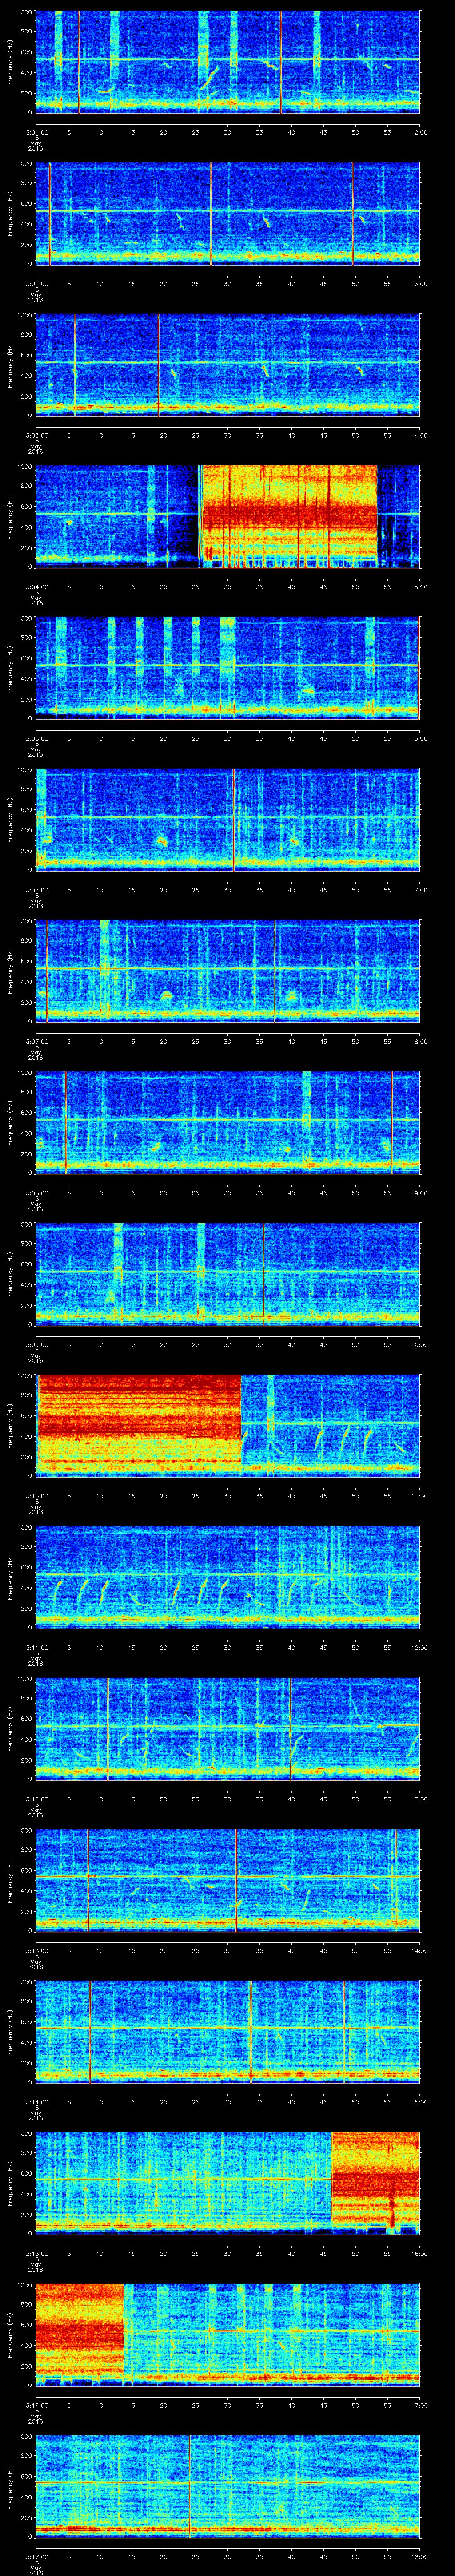Screen dimensions: 455x2576
Task: Click the 13:00 end-time label
Action: [x=419, y=1799]
